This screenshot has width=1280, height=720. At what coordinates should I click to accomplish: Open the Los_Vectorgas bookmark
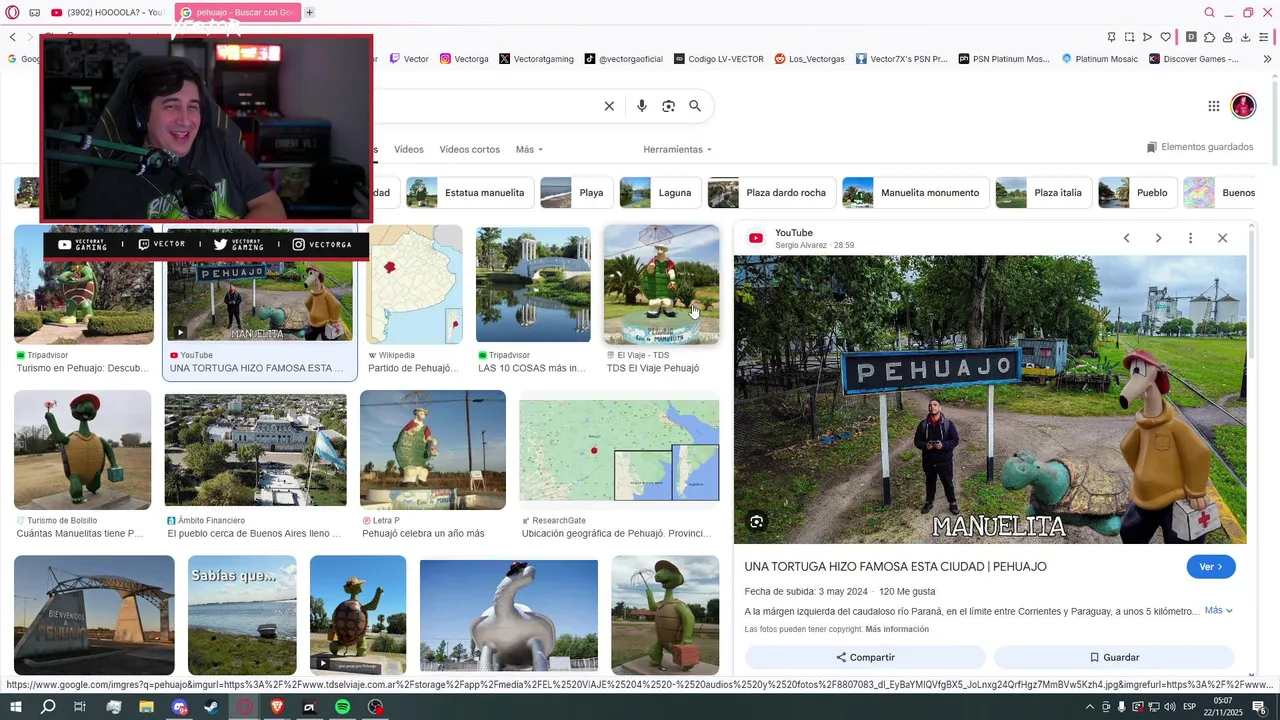810,59
